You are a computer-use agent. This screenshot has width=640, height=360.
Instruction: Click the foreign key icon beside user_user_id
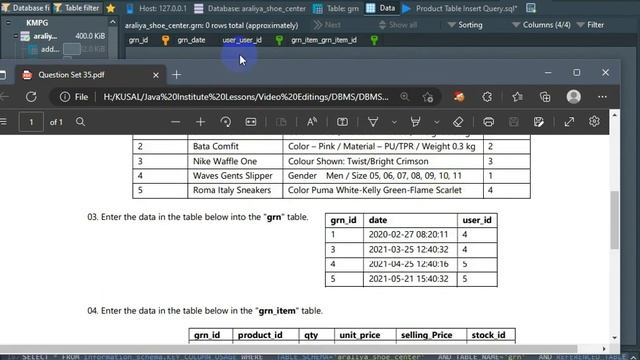(x=279, y=40)
